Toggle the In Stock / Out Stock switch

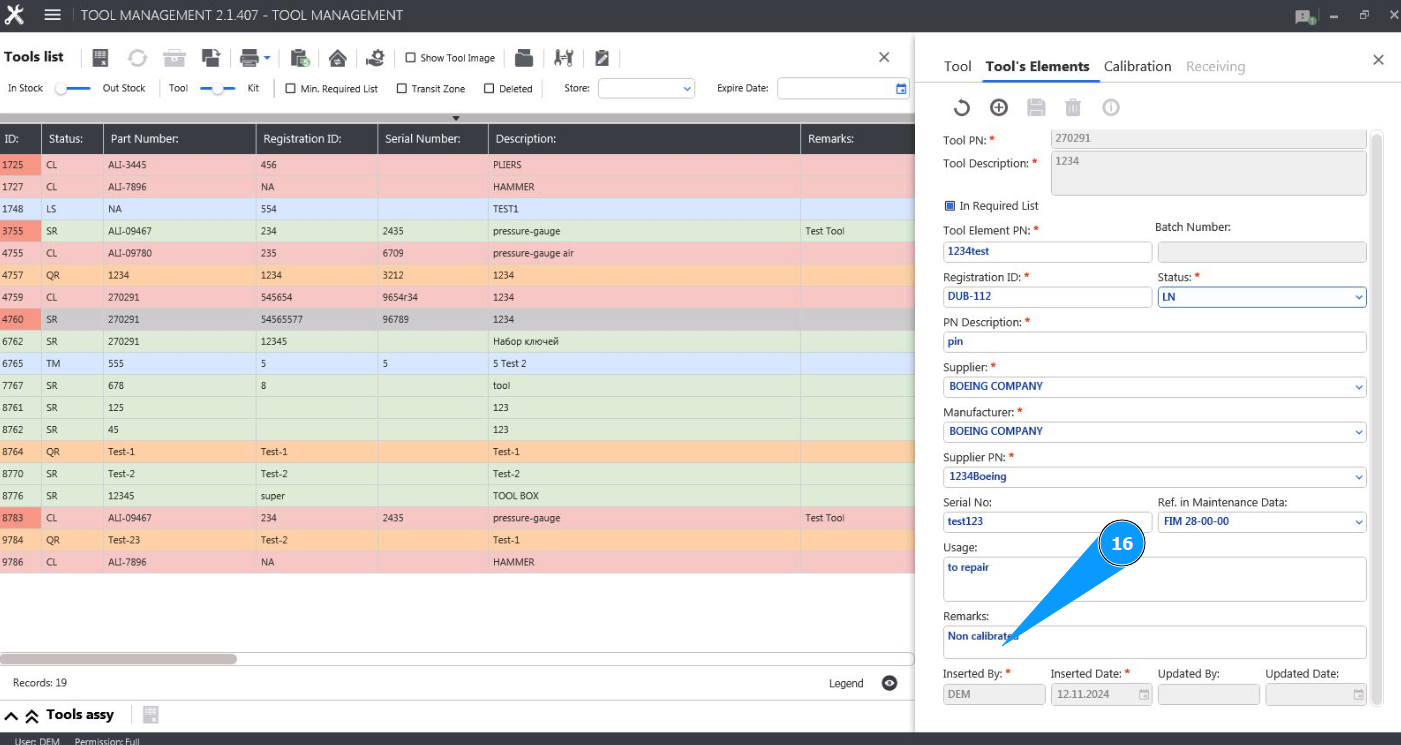tap(72, 89)
